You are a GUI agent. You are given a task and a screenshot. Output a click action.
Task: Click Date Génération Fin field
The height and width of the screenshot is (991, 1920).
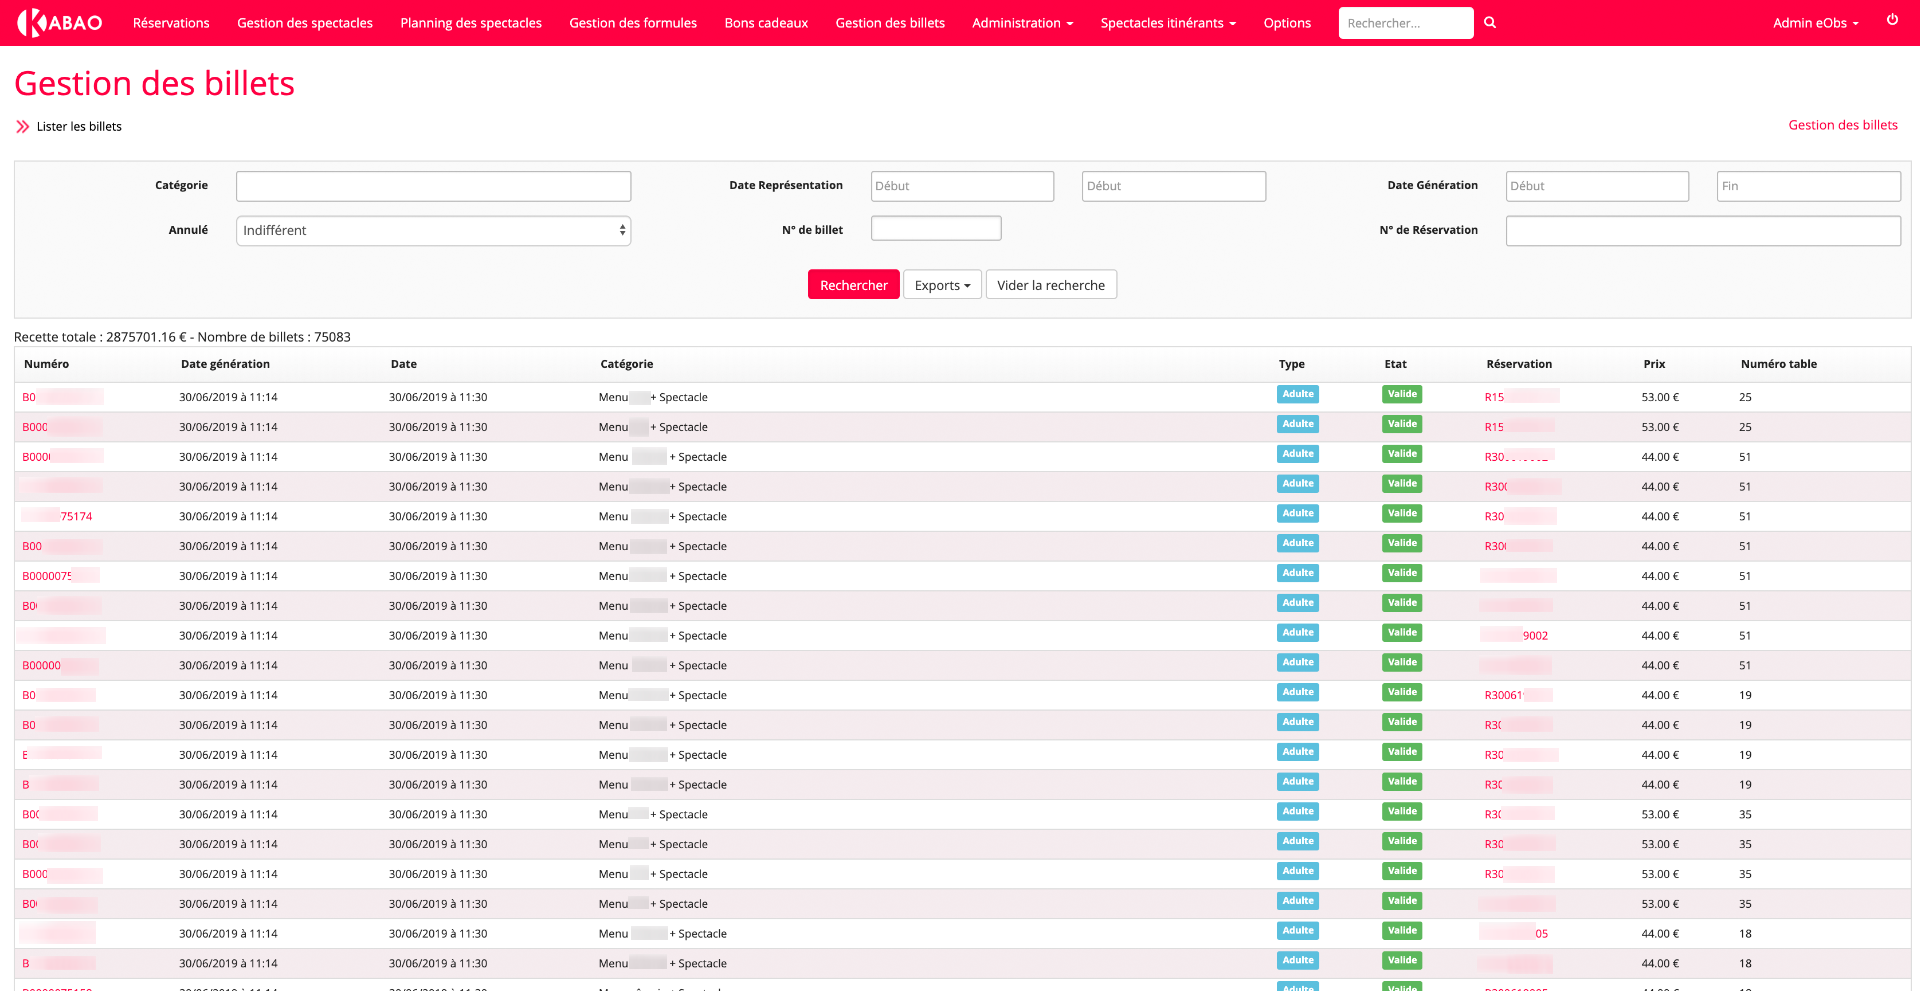pos(1809,186)
